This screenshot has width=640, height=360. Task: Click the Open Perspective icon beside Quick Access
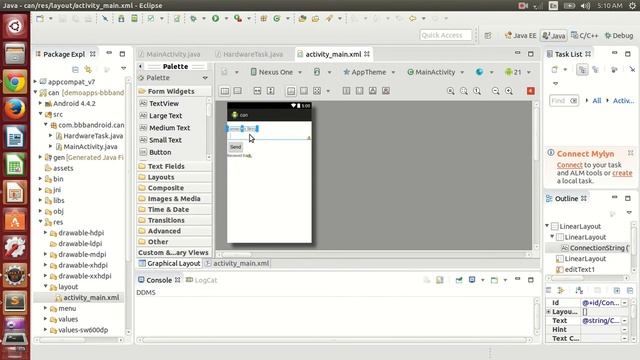click(488, 36)
